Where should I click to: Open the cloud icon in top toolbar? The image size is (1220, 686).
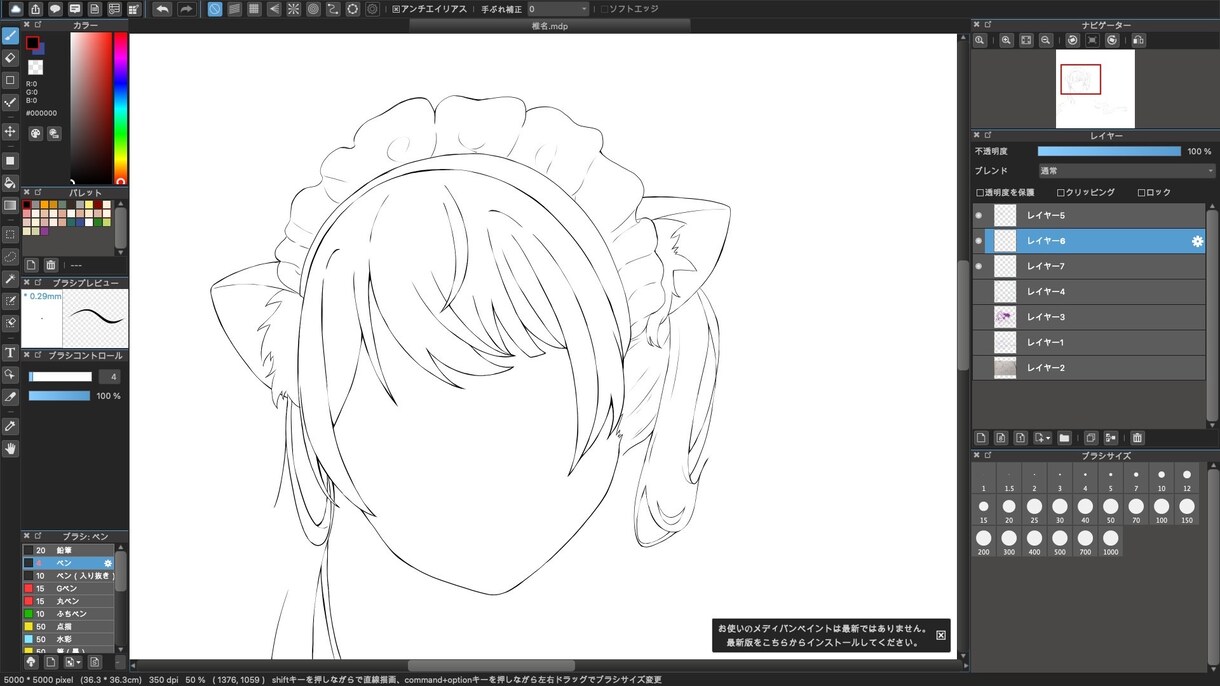click(15, 9)
